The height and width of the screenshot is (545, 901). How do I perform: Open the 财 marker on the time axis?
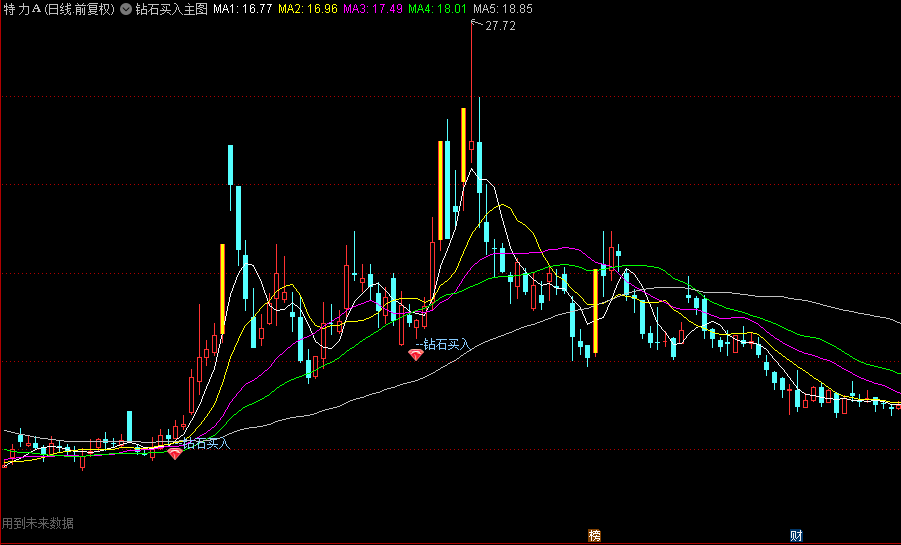coord(796,536)
